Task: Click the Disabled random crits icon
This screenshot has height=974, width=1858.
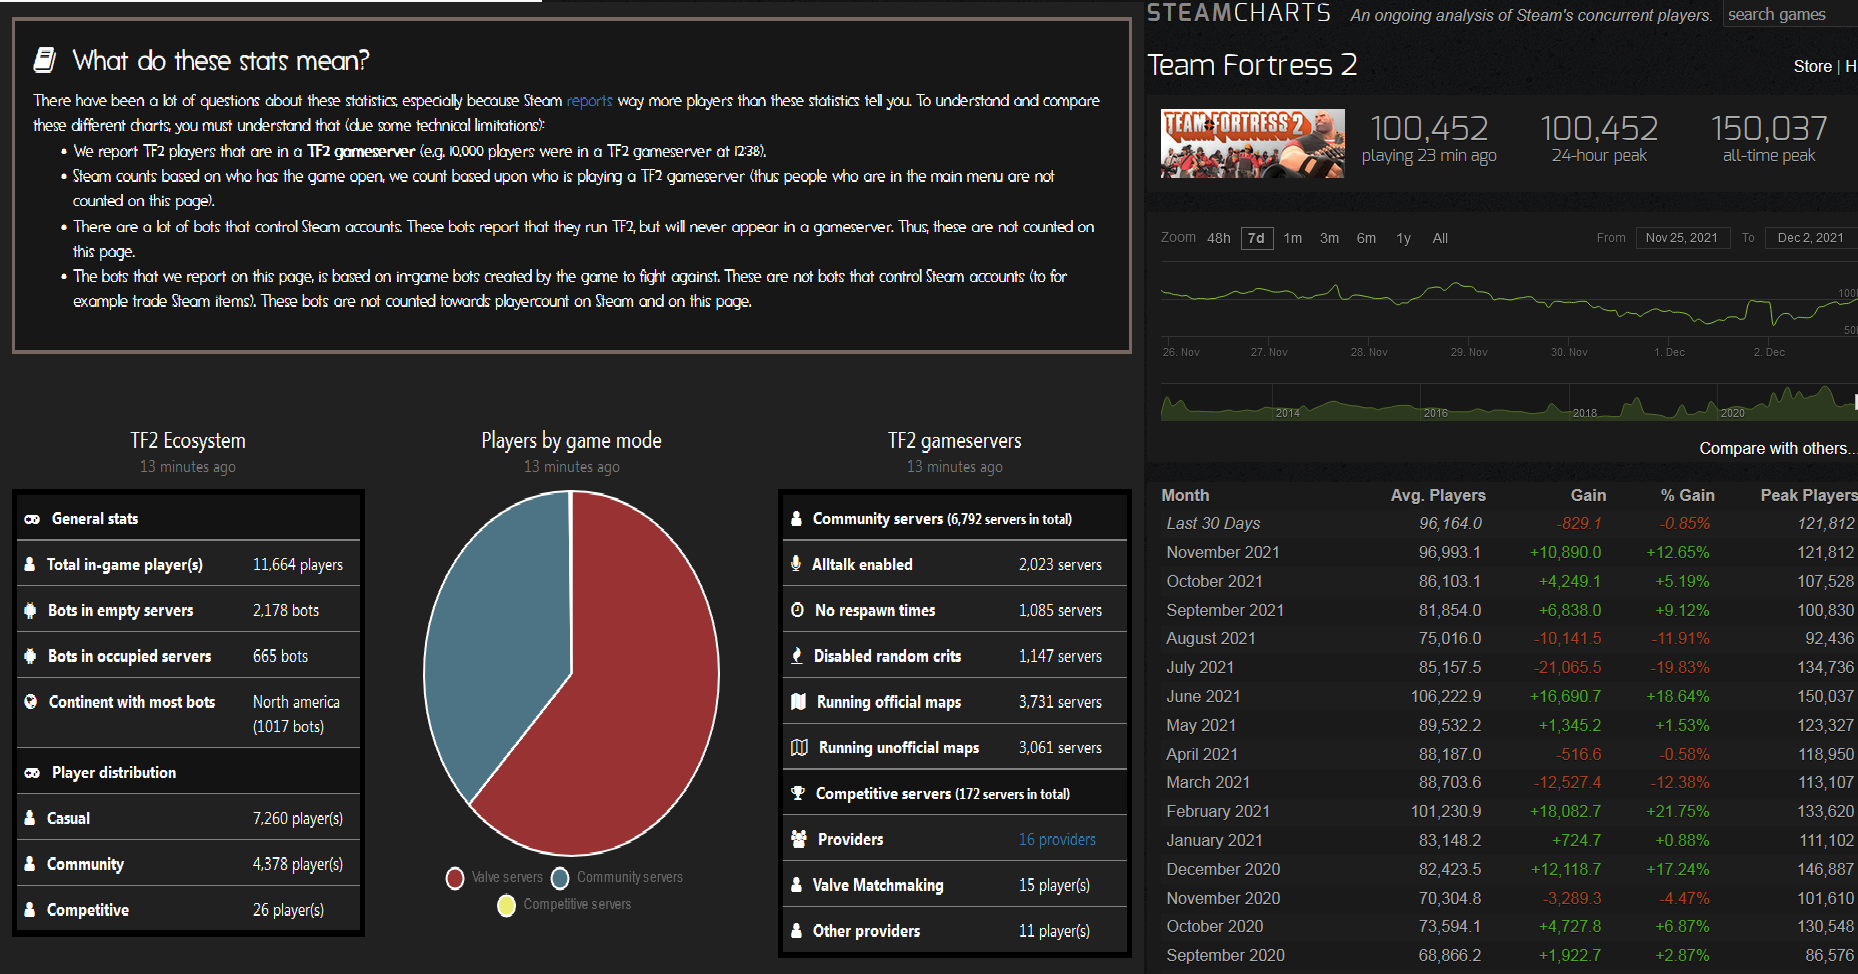Action: [x=797, y=656]
